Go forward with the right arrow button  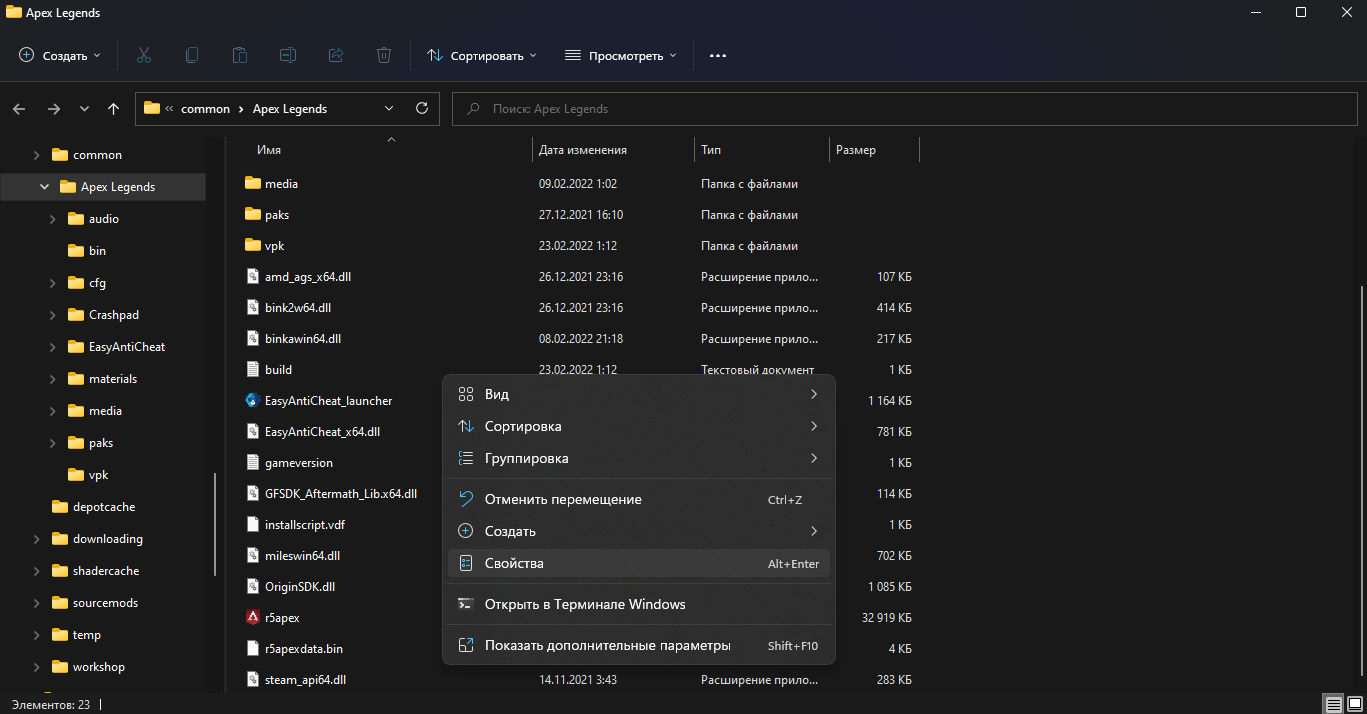[x=54, y=108]
